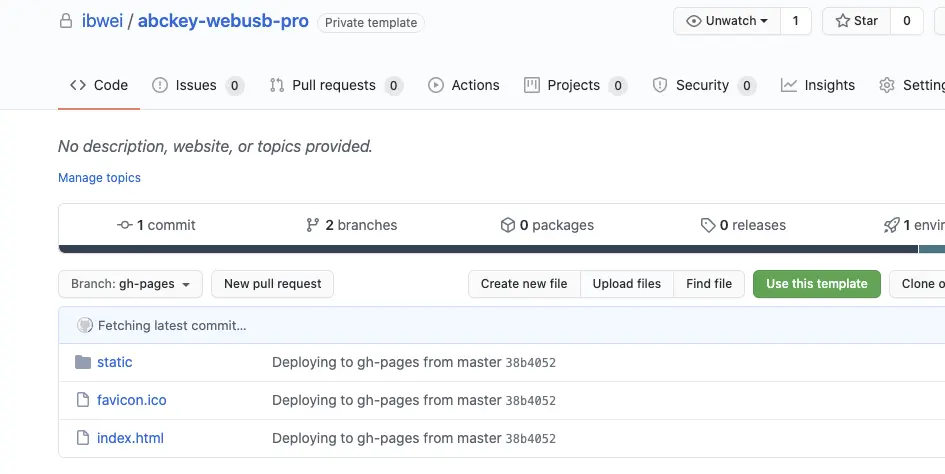The image size is (945, 474).
Task: Click the static folder icon
Action: 83,362
